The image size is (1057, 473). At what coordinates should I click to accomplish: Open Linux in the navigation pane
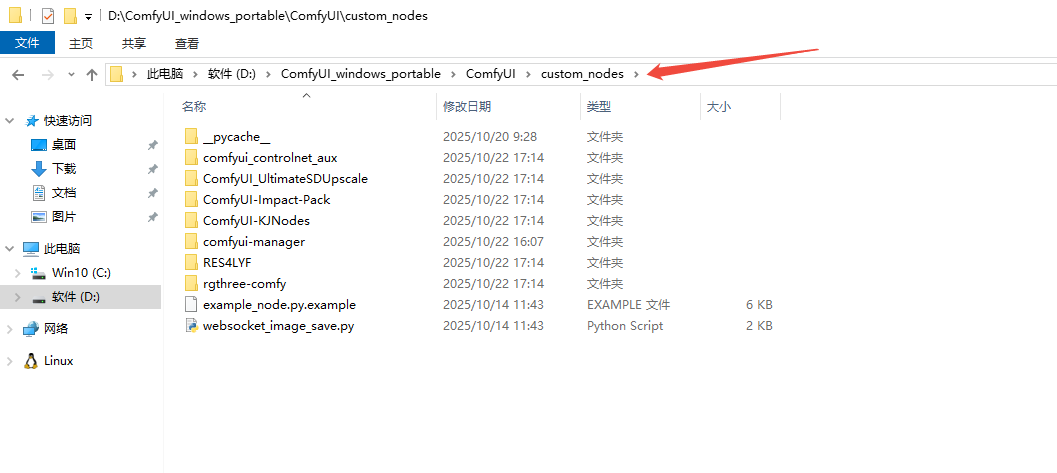tap(58, 361)
